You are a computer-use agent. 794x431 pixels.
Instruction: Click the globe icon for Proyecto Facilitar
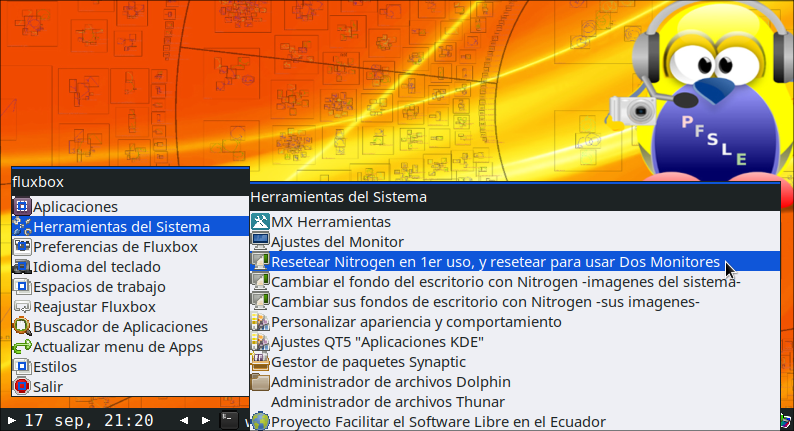coord(260,421)
